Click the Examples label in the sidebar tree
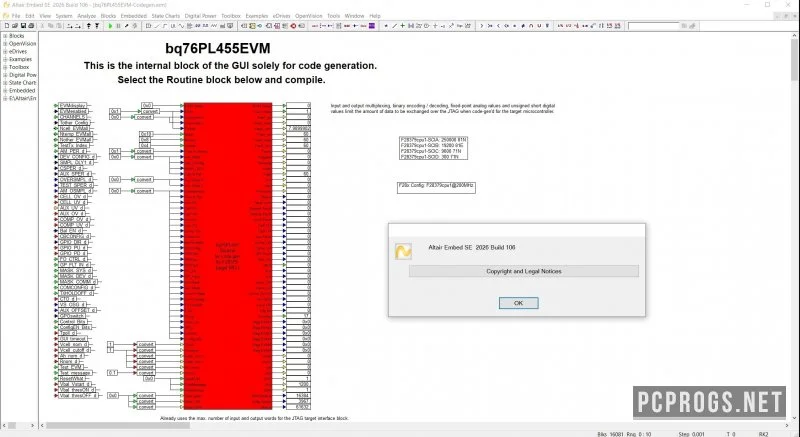800x437 pixels. coord(20,59)
